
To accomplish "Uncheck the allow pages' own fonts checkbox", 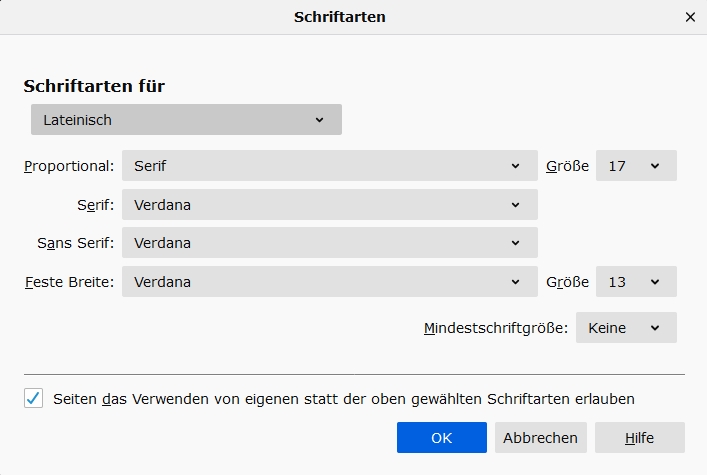I will 34,398.
